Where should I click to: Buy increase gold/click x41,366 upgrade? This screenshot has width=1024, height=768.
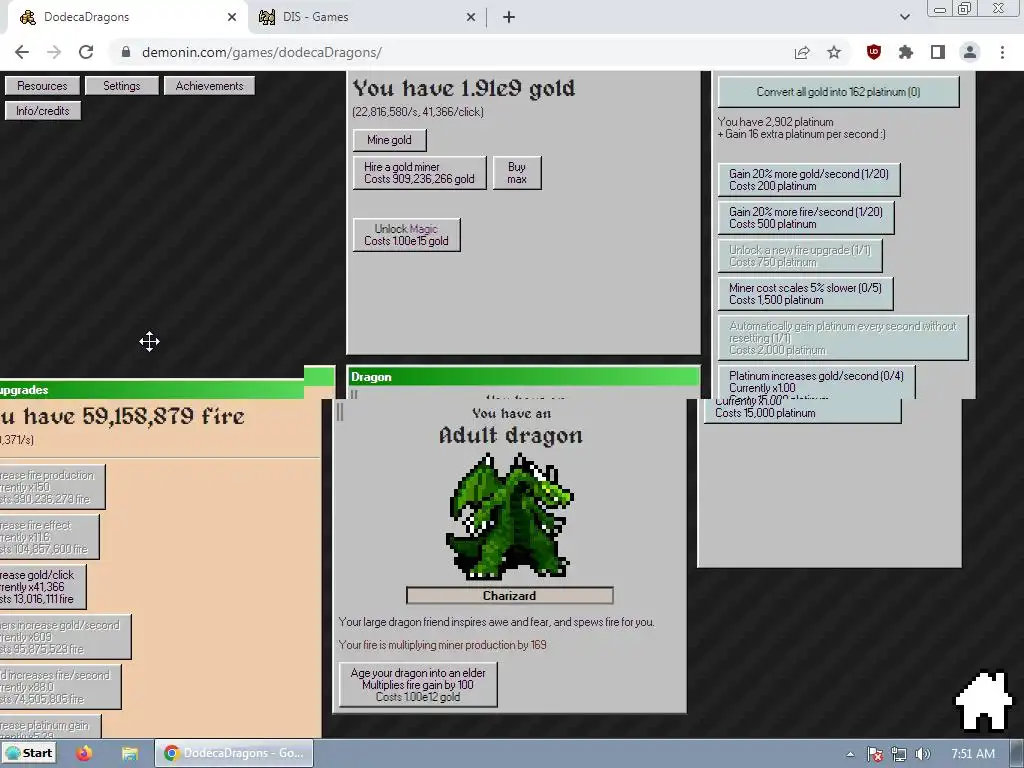point(42,586)
